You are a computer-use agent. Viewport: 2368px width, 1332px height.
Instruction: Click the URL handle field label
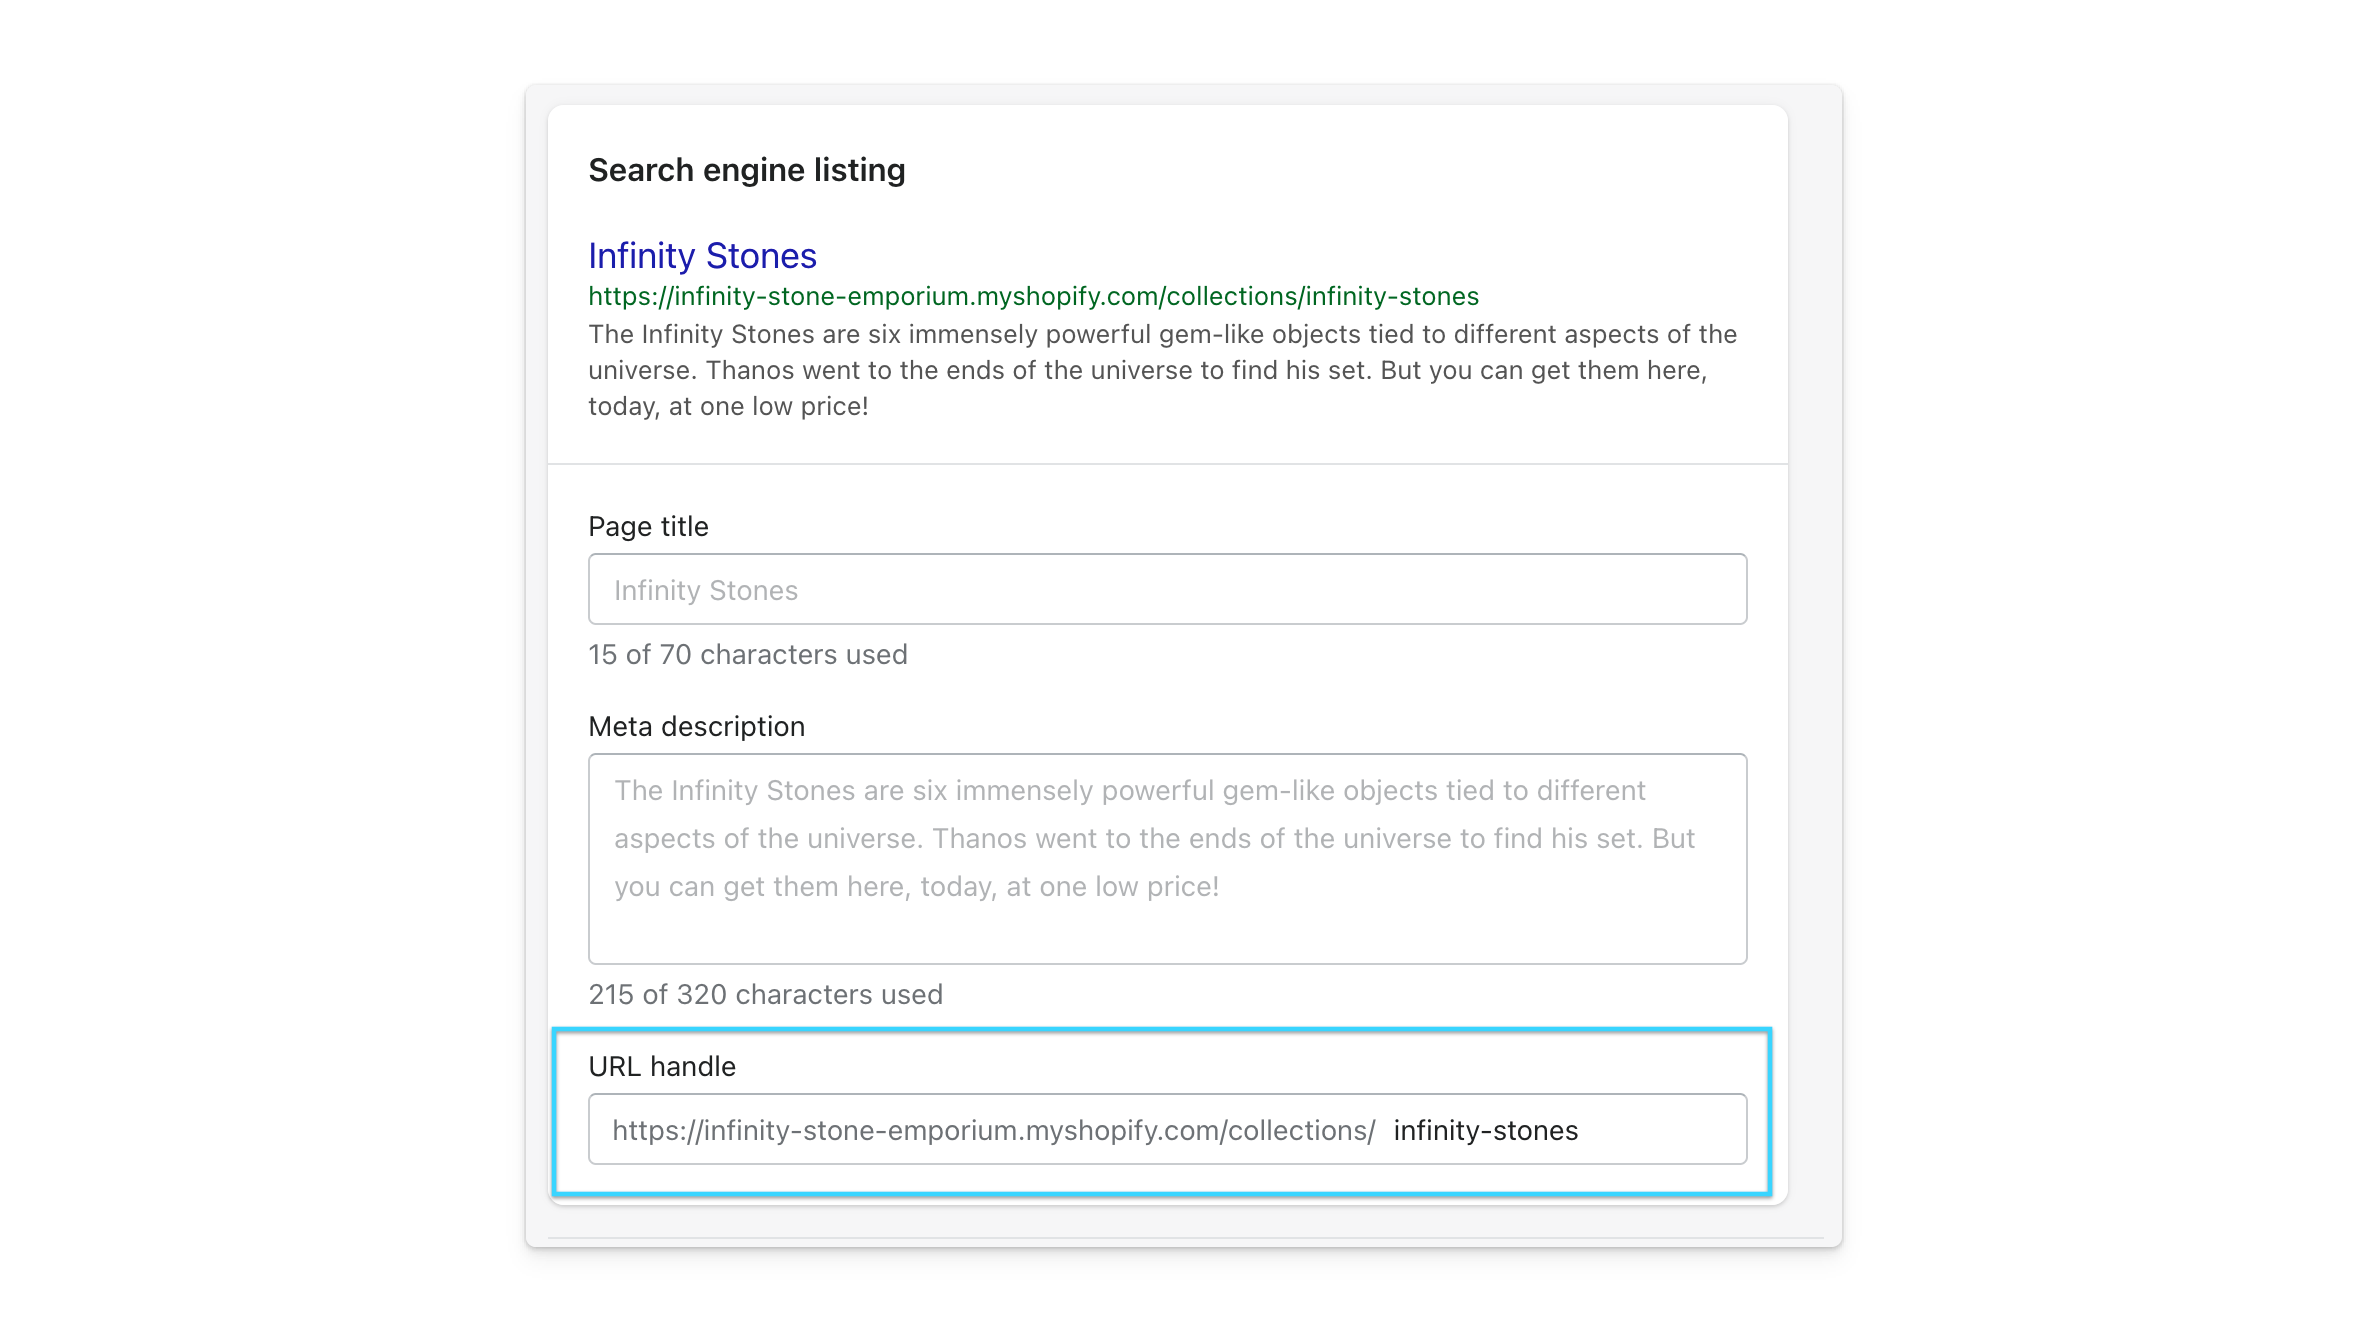click(661, 1066)
